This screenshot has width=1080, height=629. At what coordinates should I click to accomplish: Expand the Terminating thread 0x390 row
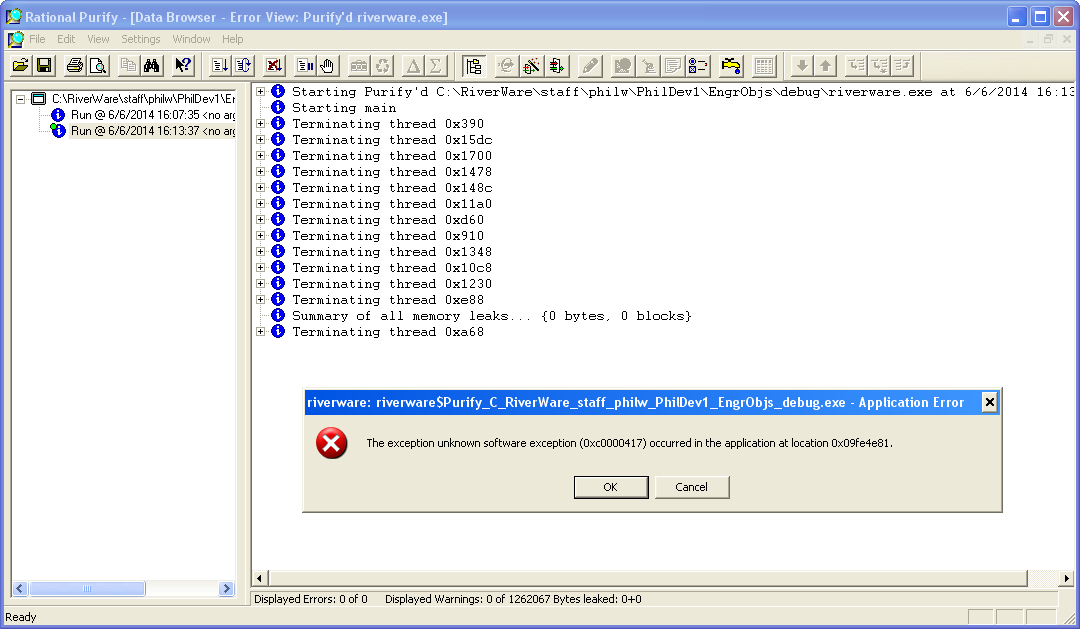coord(260,124)
